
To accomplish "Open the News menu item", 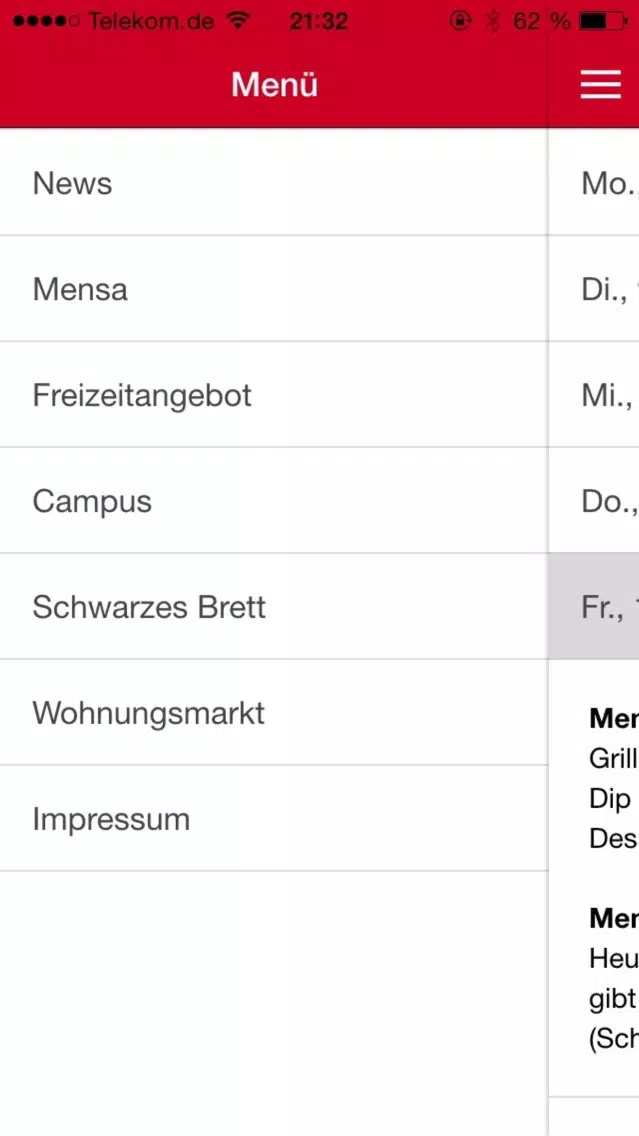I will point(274,183).
